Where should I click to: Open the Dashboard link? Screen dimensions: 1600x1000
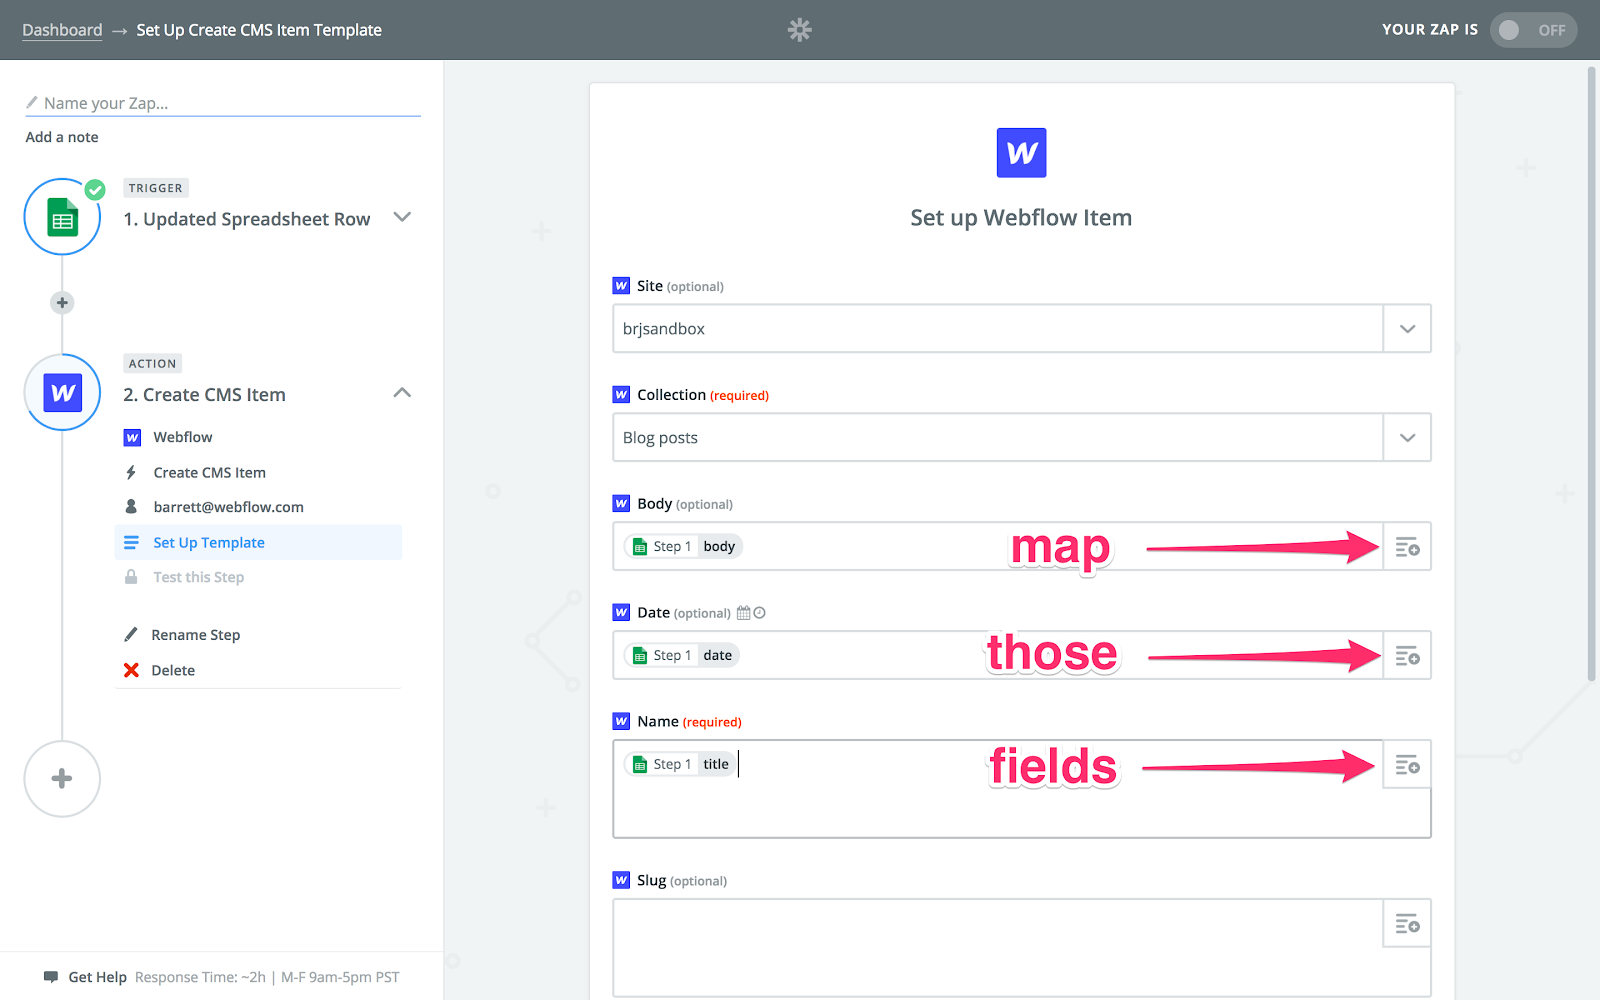pos(62,30)
